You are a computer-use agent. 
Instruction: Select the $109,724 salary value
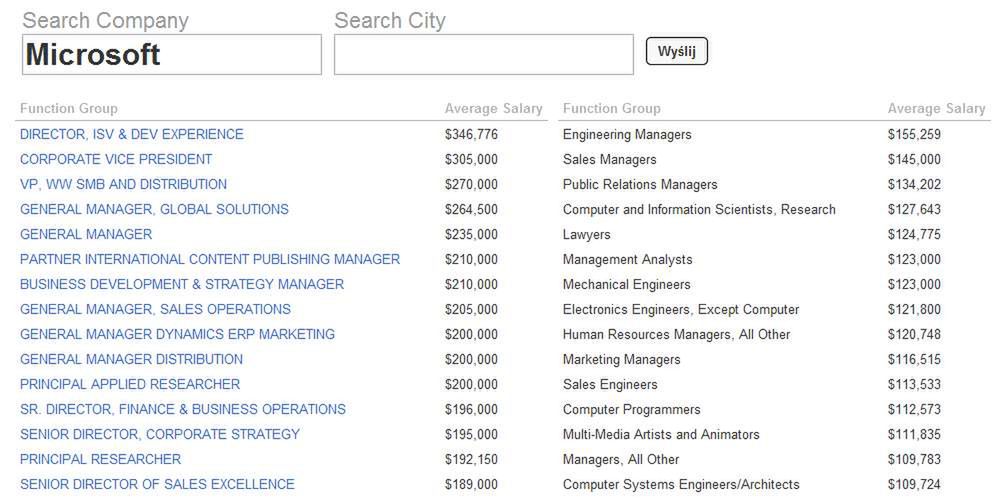(x=914, y=484)
